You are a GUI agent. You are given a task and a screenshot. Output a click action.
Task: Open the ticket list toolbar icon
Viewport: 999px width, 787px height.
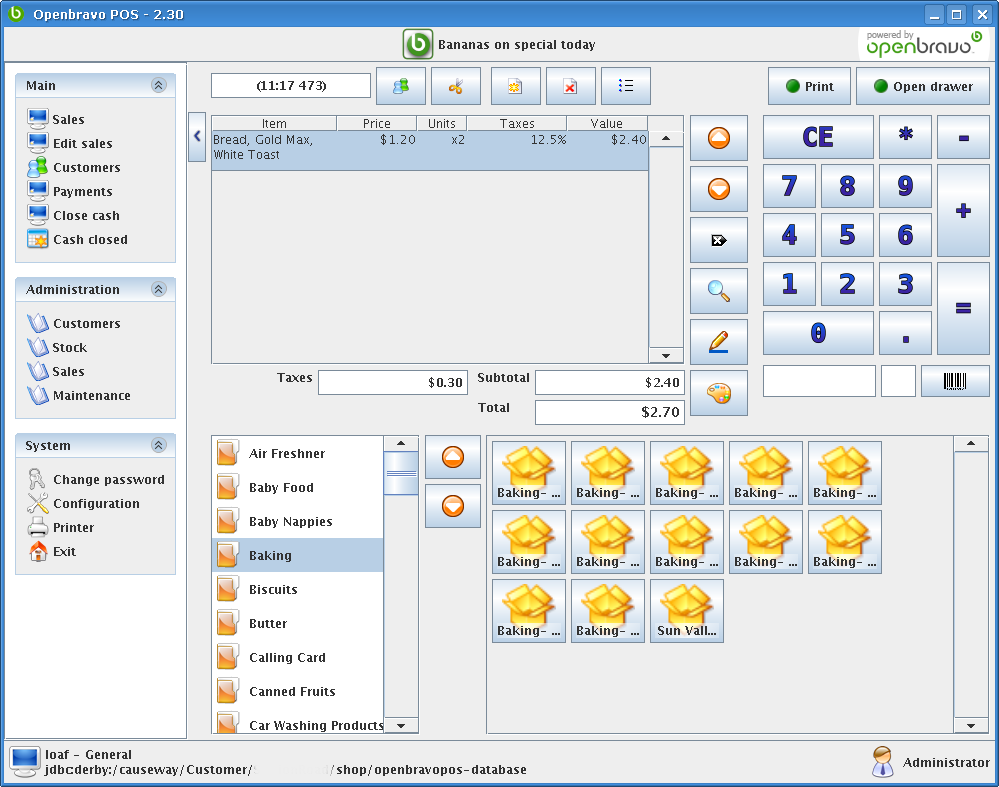[x=626, y=86]
